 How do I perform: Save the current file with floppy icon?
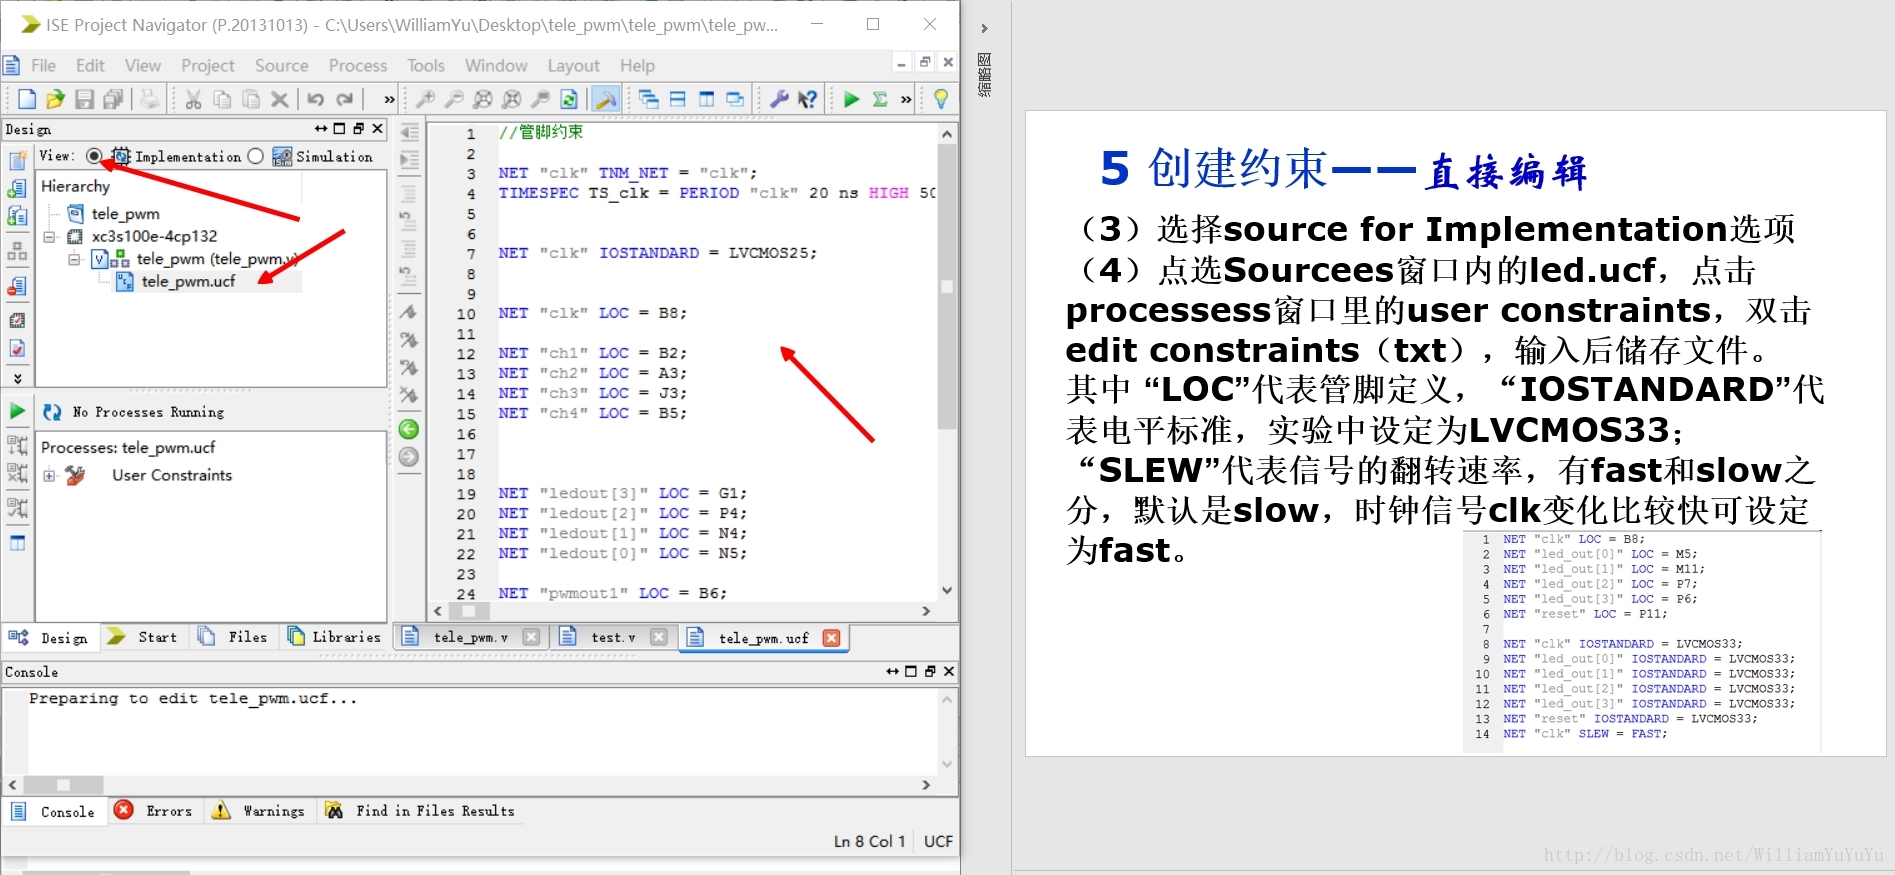pyautogui.click(x=84, y=99)
